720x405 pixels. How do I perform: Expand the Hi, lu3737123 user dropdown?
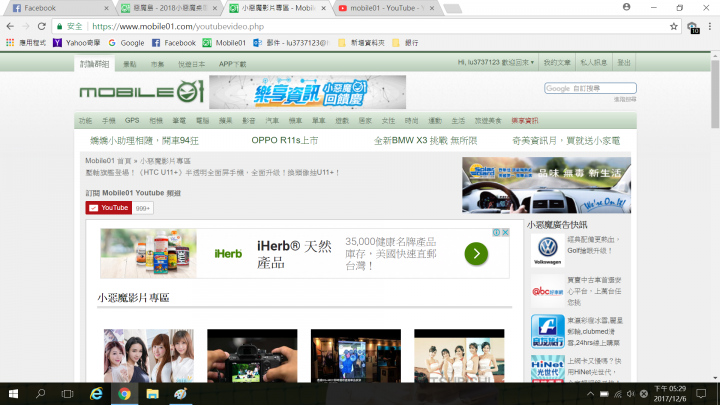click(x=495, y=62)
